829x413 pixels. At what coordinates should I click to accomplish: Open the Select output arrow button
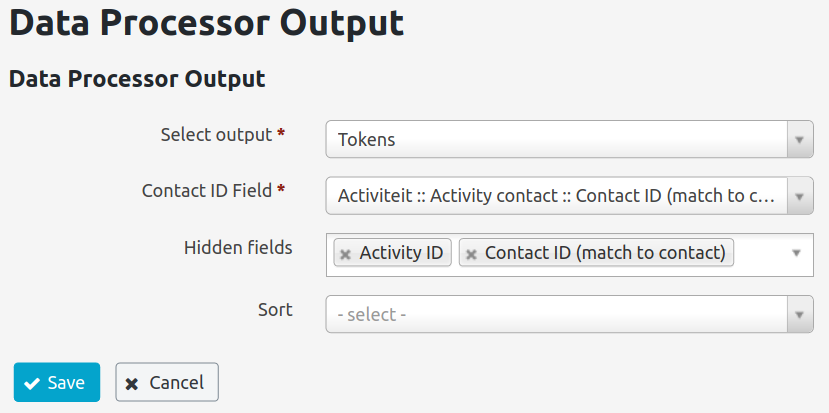(799, 140)
